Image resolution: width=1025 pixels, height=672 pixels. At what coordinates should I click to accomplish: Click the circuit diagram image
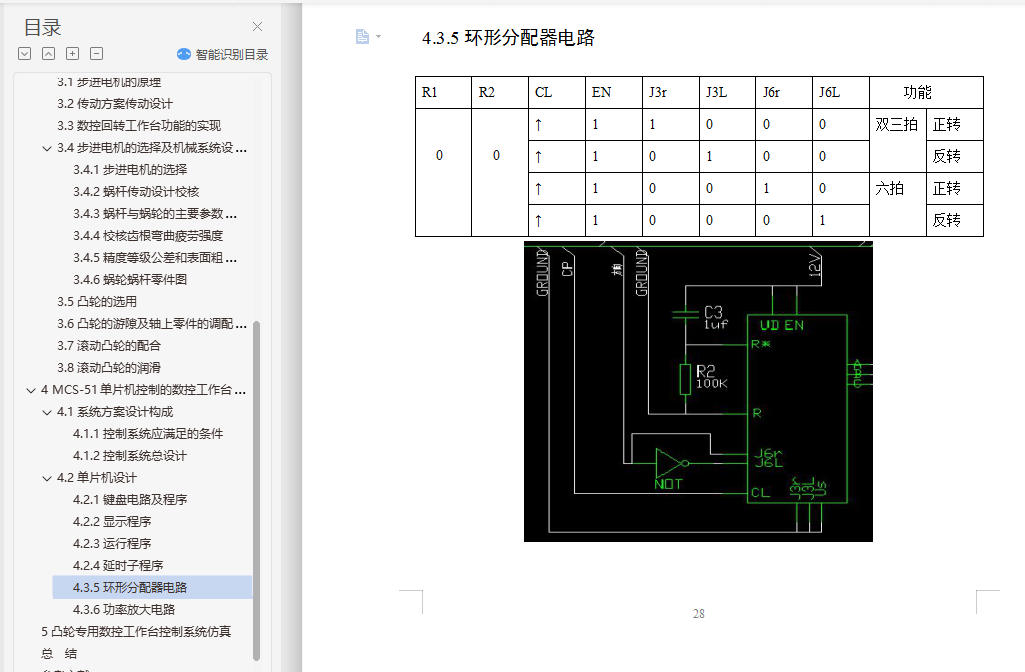pos(698,392)
